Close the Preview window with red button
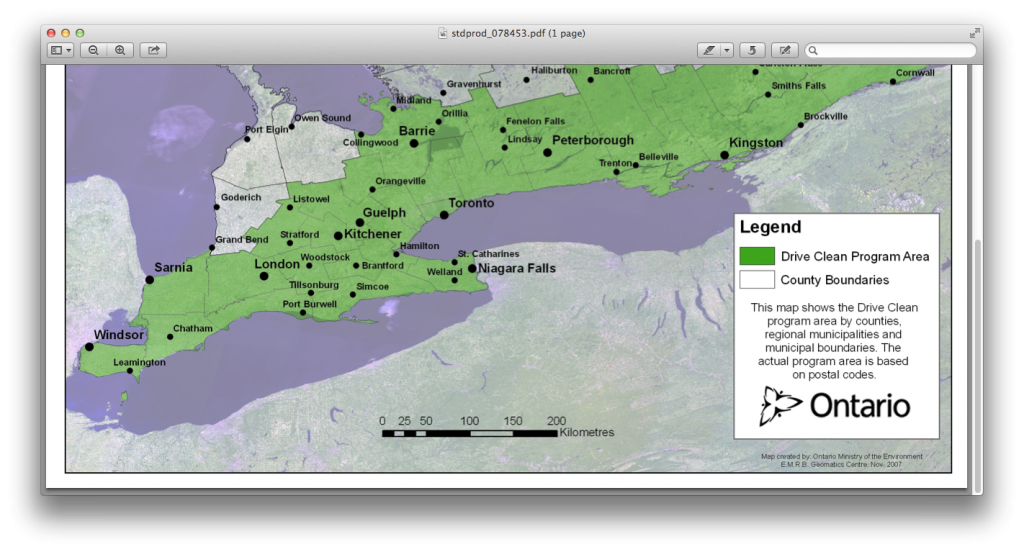The width and height of the screenshot is (1024, 552). (x=52, y=33)
